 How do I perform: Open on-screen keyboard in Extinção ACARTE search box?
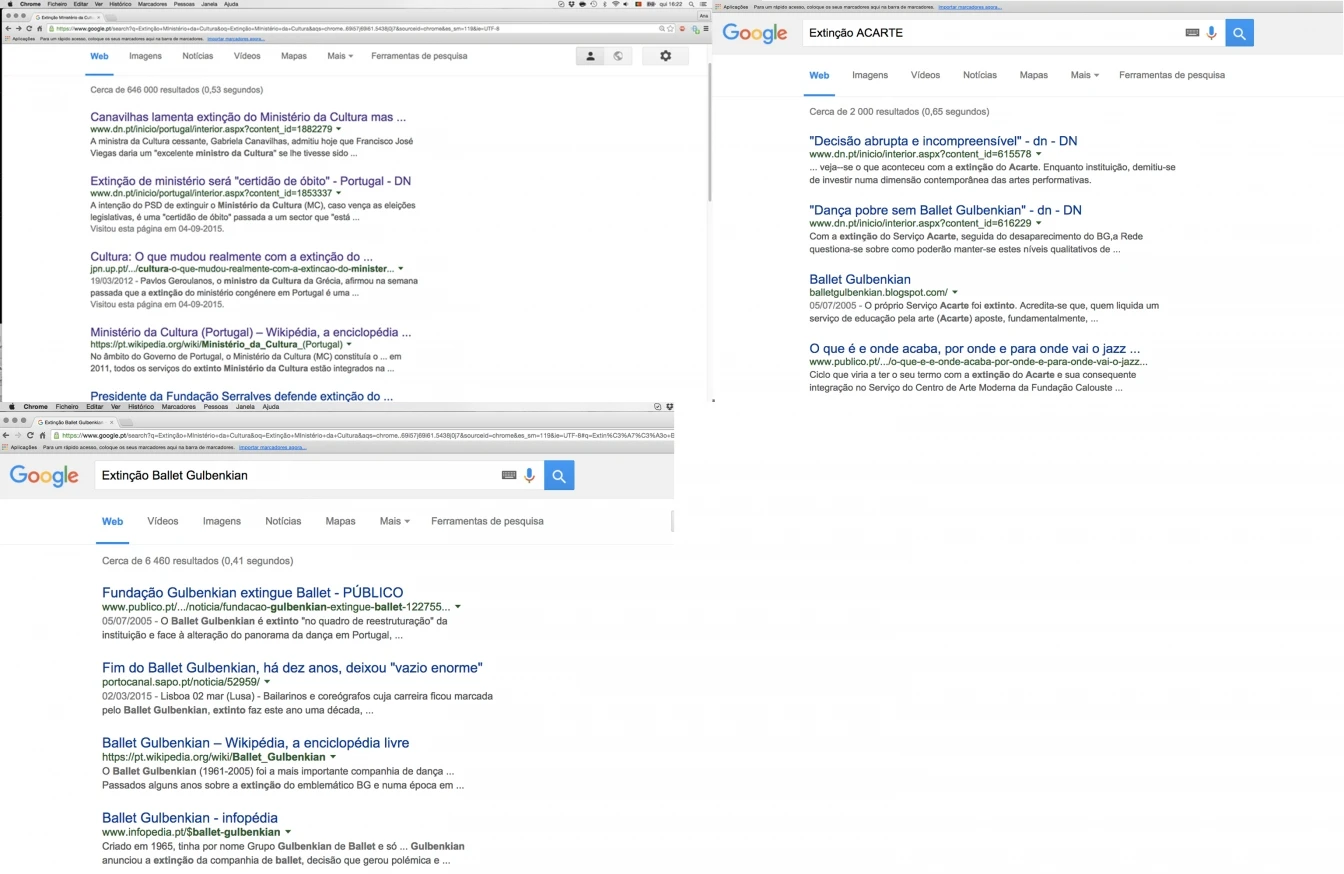1192,33
